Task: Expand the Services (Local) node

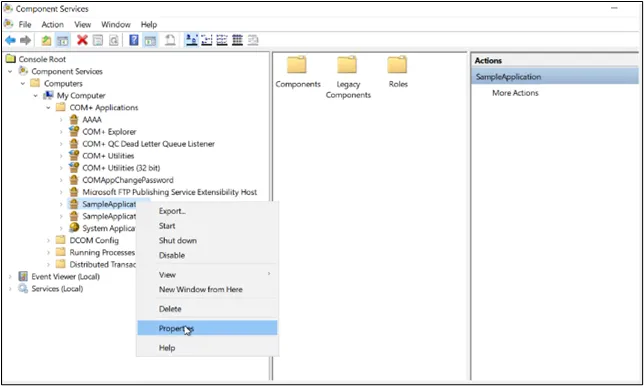Action: (x=10, y=289)
